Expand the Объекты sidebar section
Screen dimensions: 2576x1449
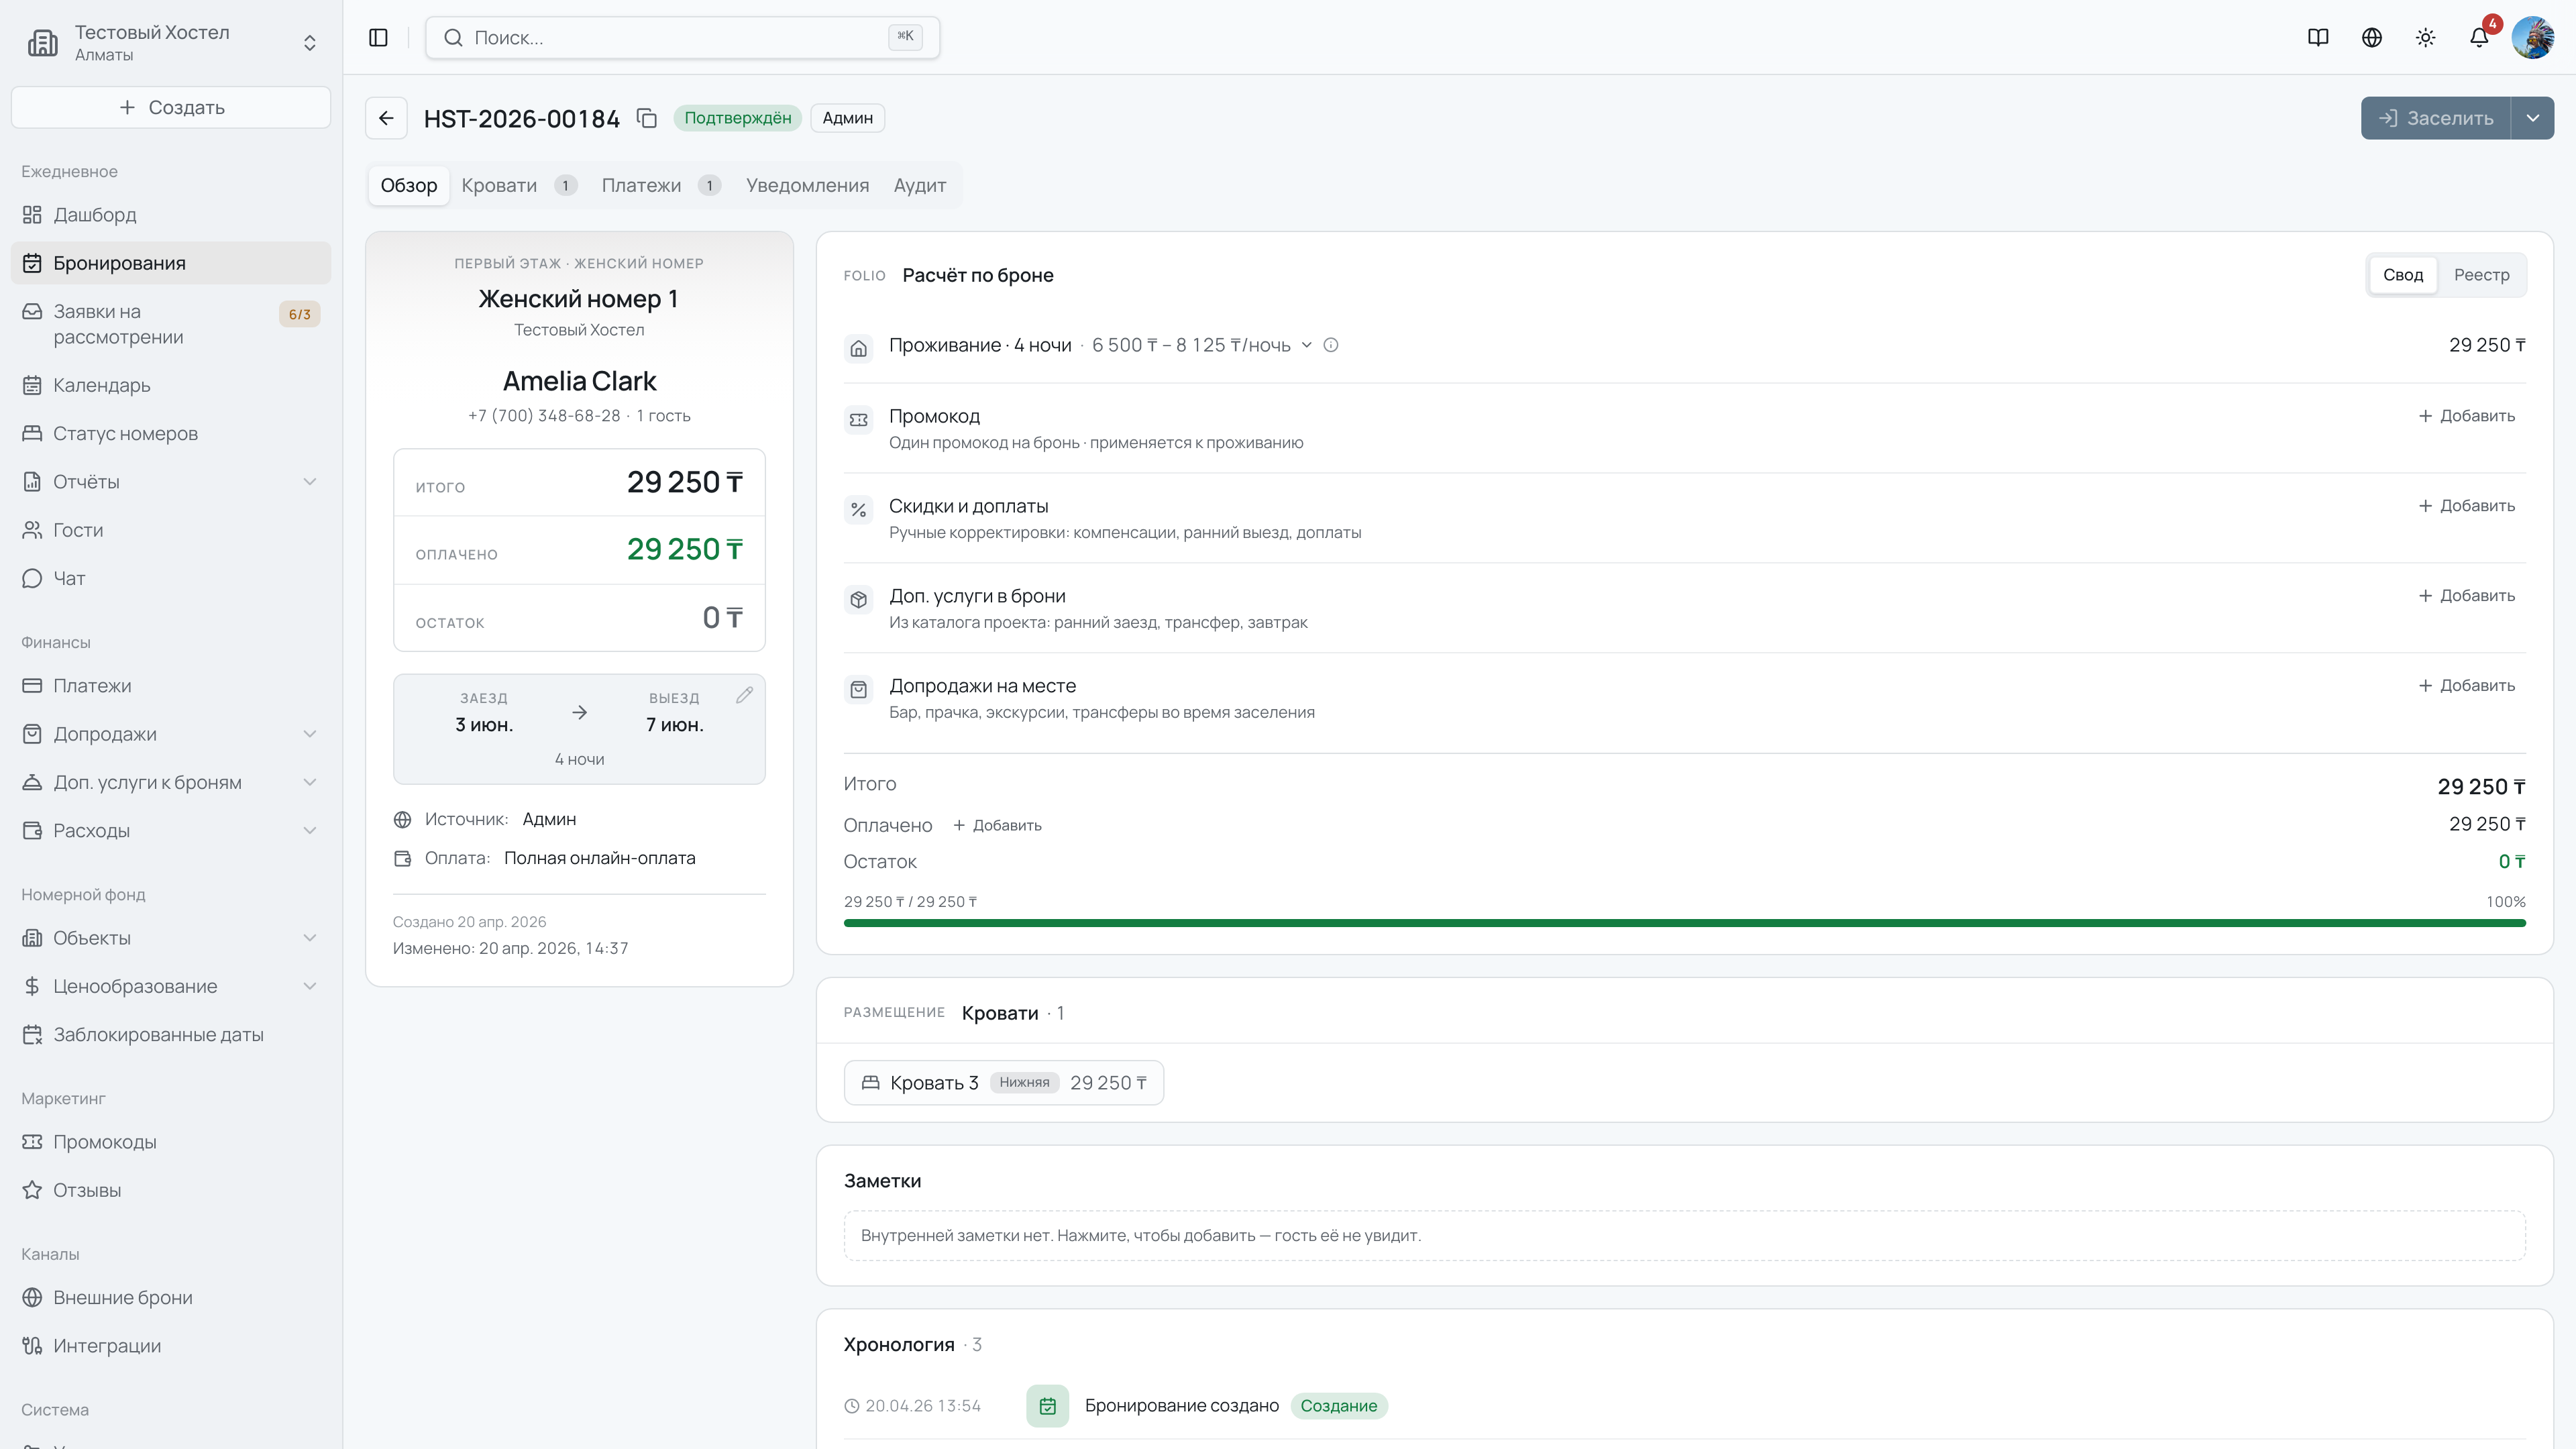[310, 938]
